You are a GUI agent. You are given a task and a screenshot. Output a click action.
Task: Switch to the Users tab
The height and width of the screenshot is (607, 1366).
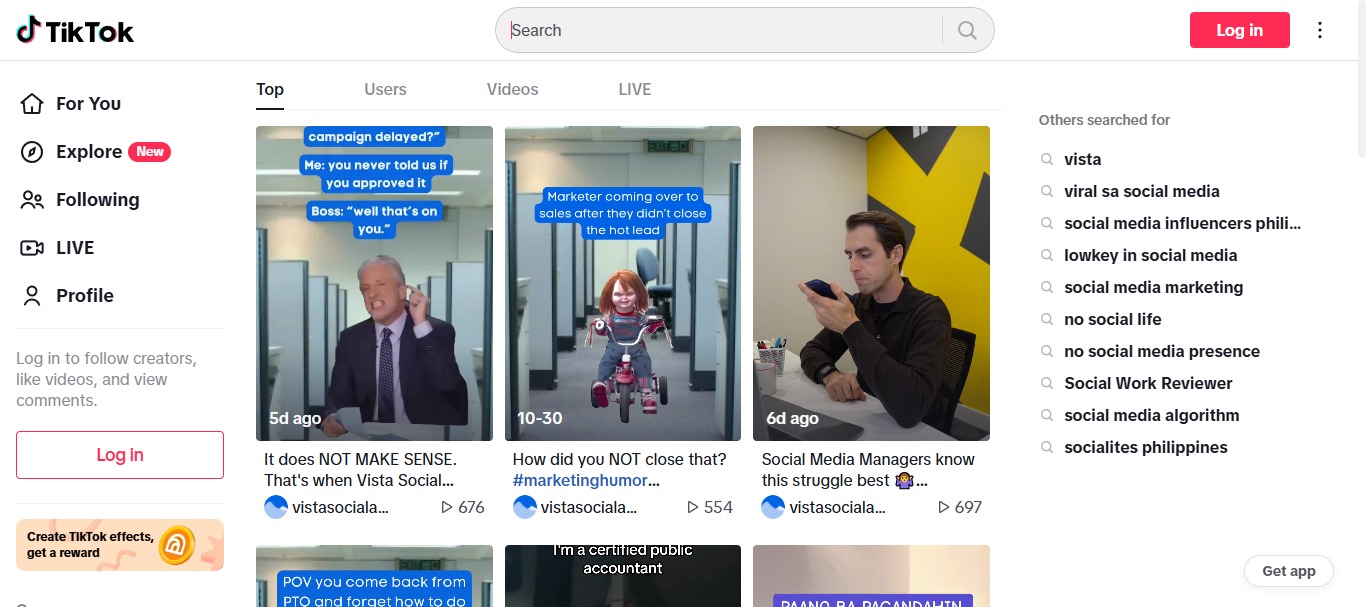click(385, 90)
